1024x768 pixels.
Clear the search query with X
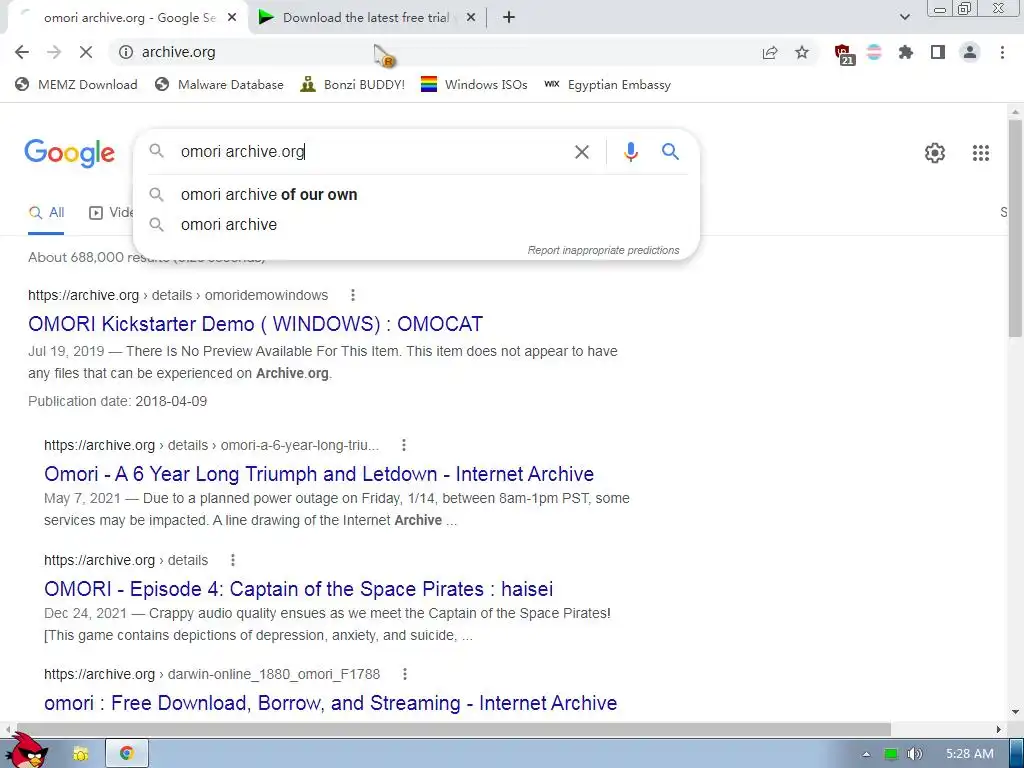(581, 152)
